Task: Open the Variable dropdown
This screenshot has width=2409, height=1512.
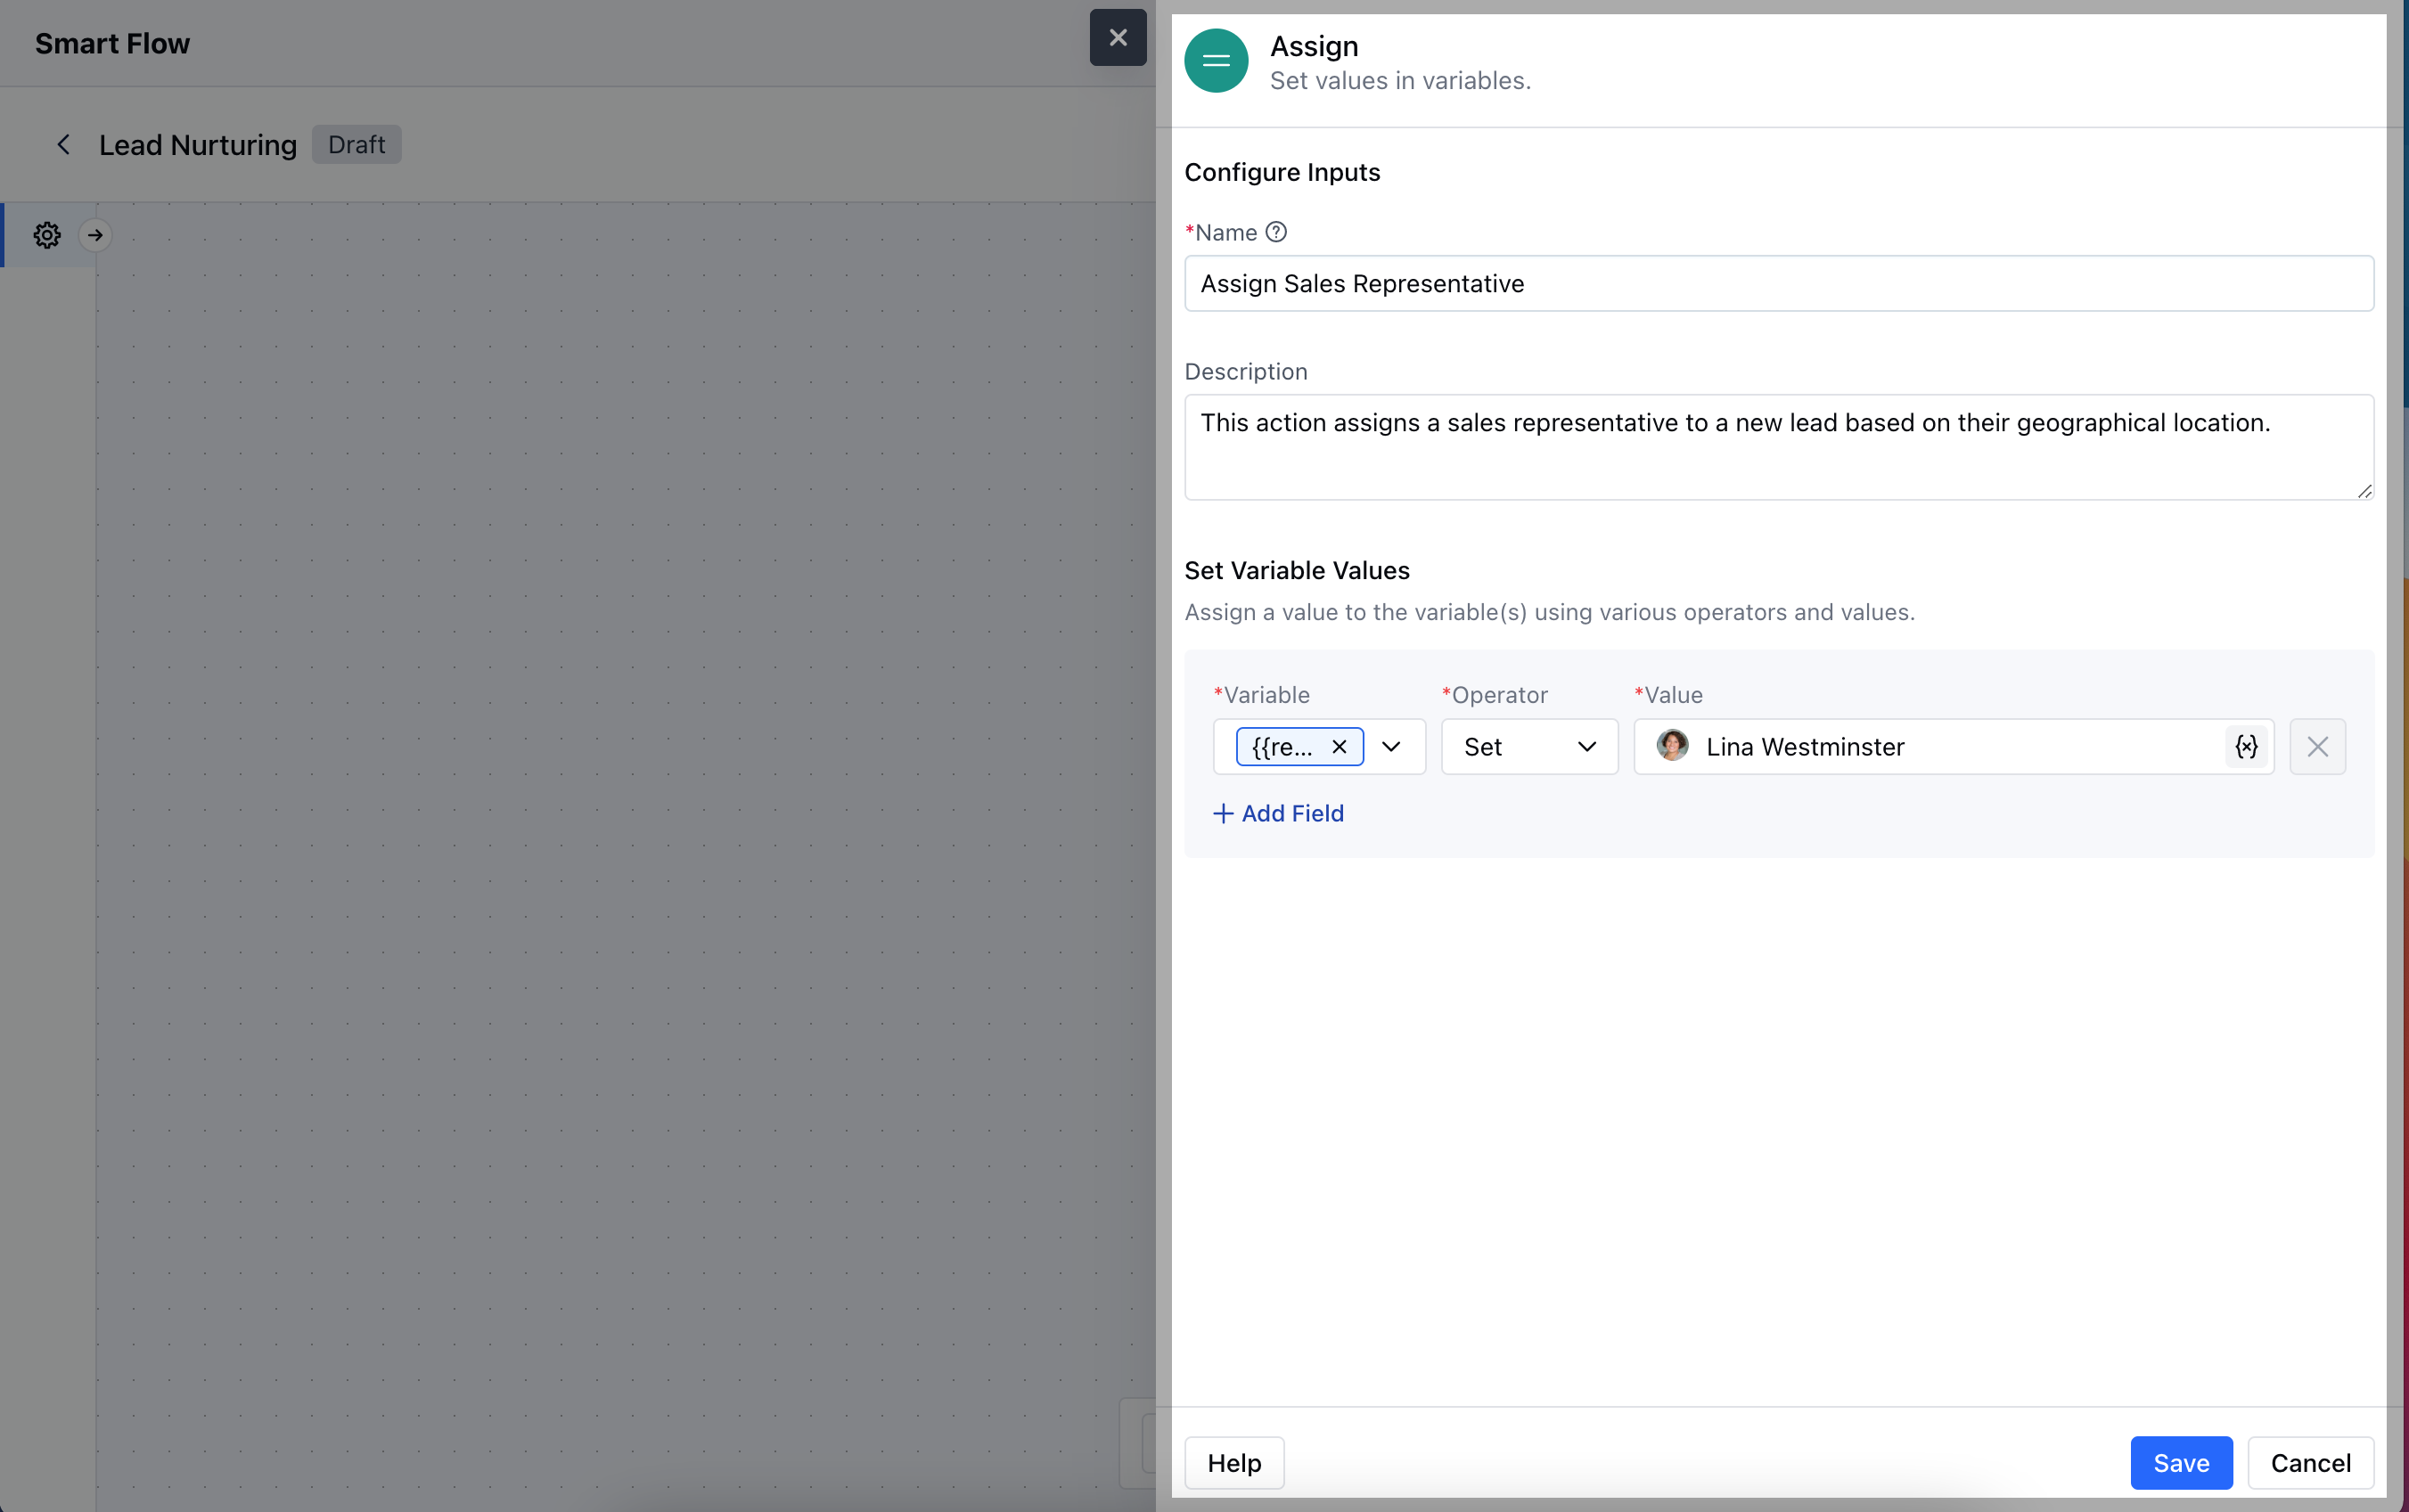Action: click(1392, 746)
